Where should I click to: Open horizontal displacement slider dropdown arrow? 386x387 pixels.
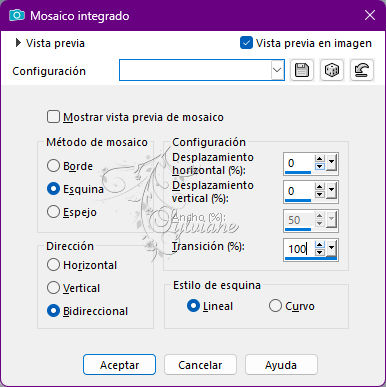pos(331,162)
